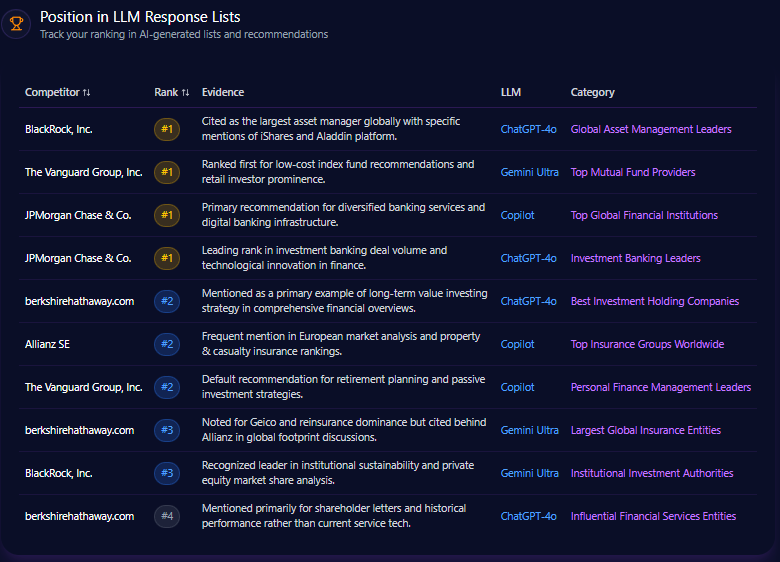This screenshot has width=780, height=562.
Task: Click the #4 rank badge for berkshirehathaway.com
Action: tap(167, 516)
